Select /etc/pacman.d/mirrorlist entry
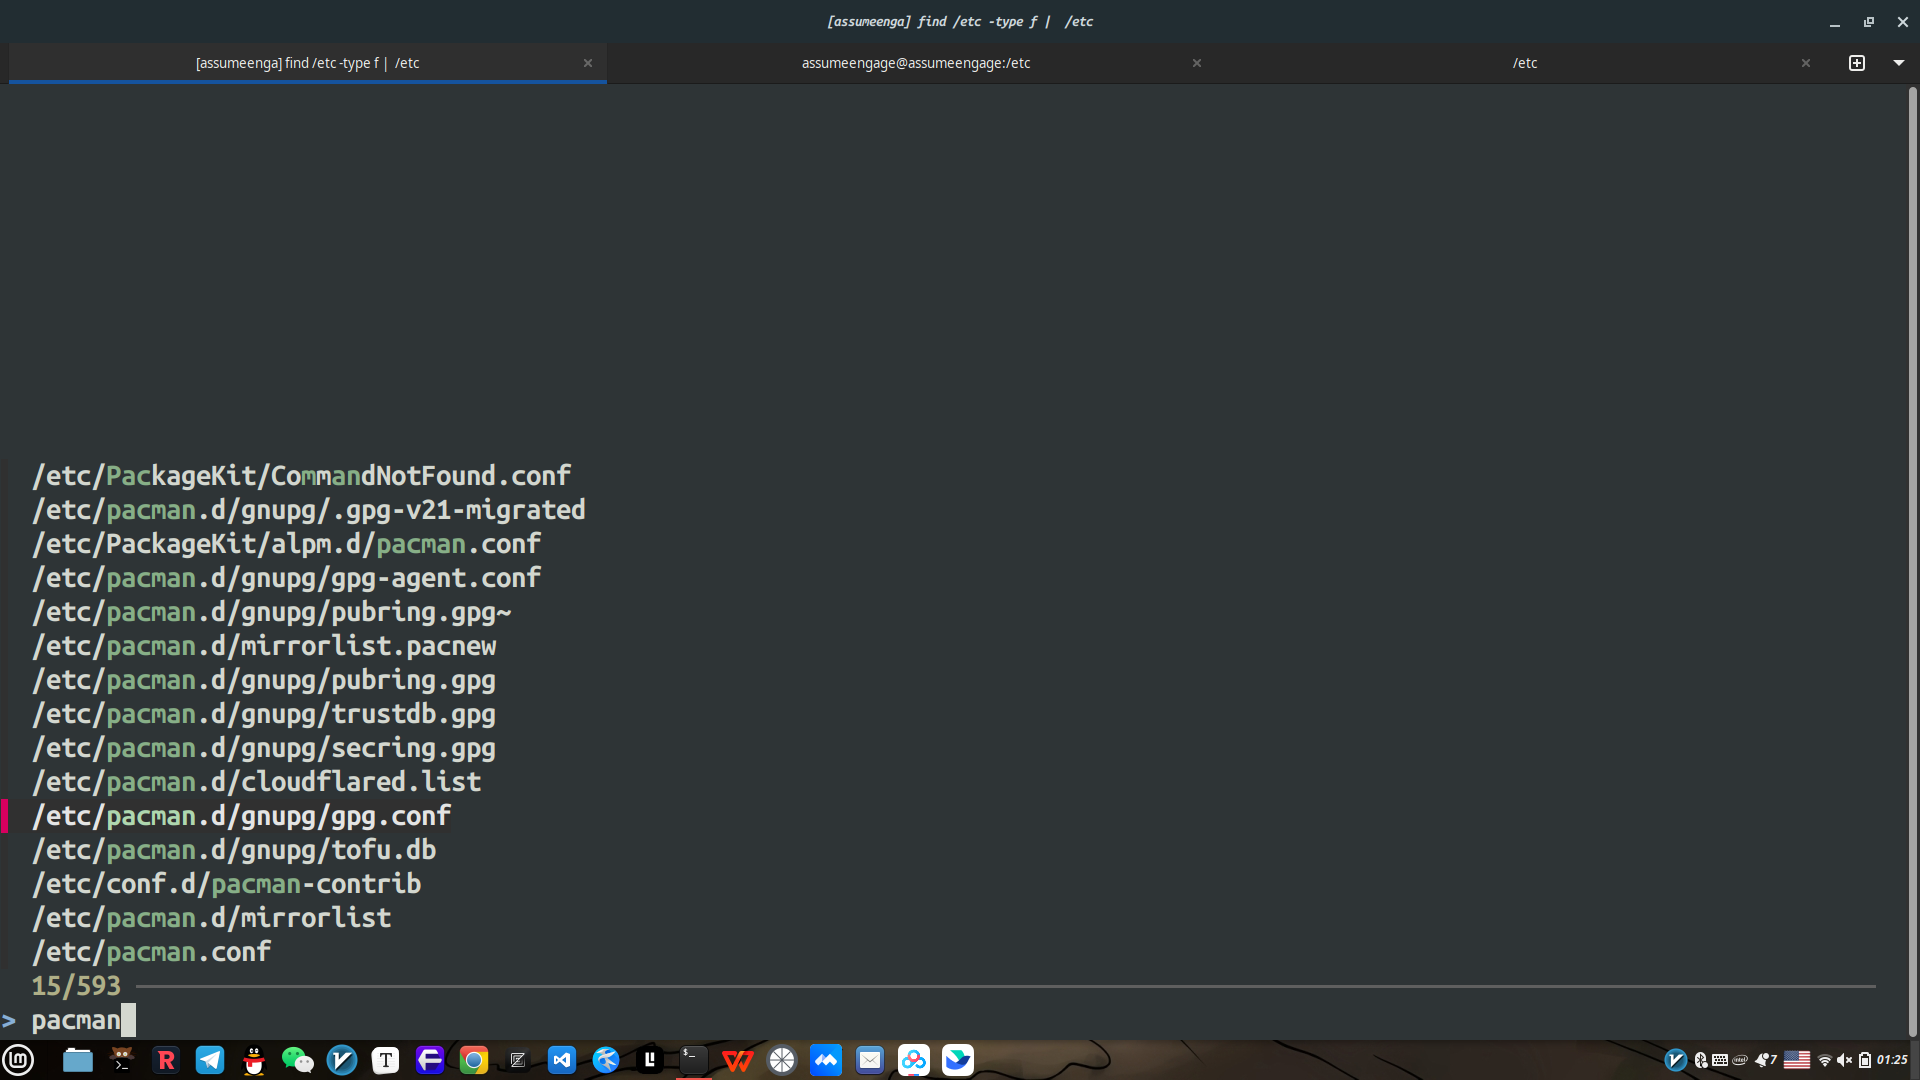This screenshot has height=1080, width=1920. tap(211, 918)
